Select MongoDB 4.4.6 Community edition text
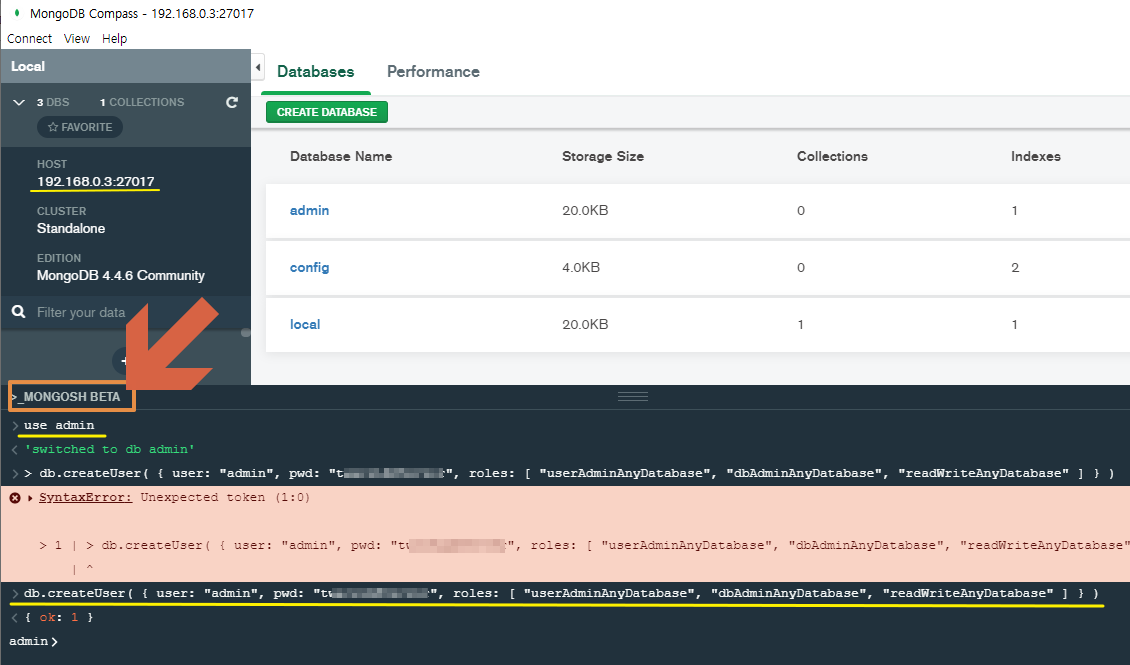 coord(120,275)
